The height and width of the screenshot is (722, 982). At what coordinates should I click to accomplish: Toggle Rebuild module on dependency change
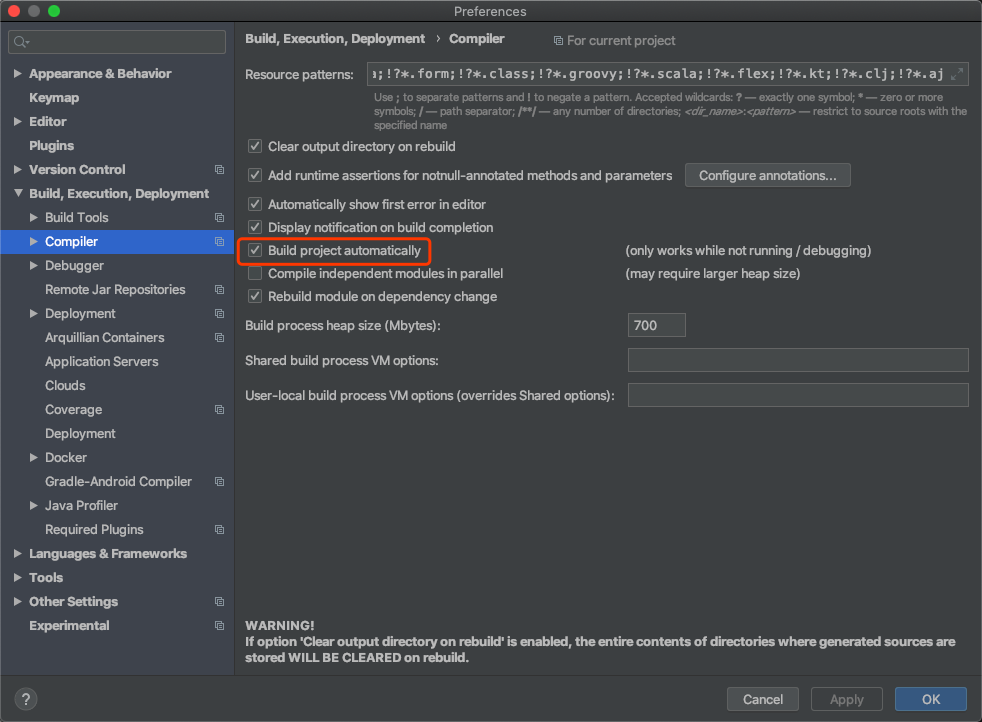tap(255, 296)
